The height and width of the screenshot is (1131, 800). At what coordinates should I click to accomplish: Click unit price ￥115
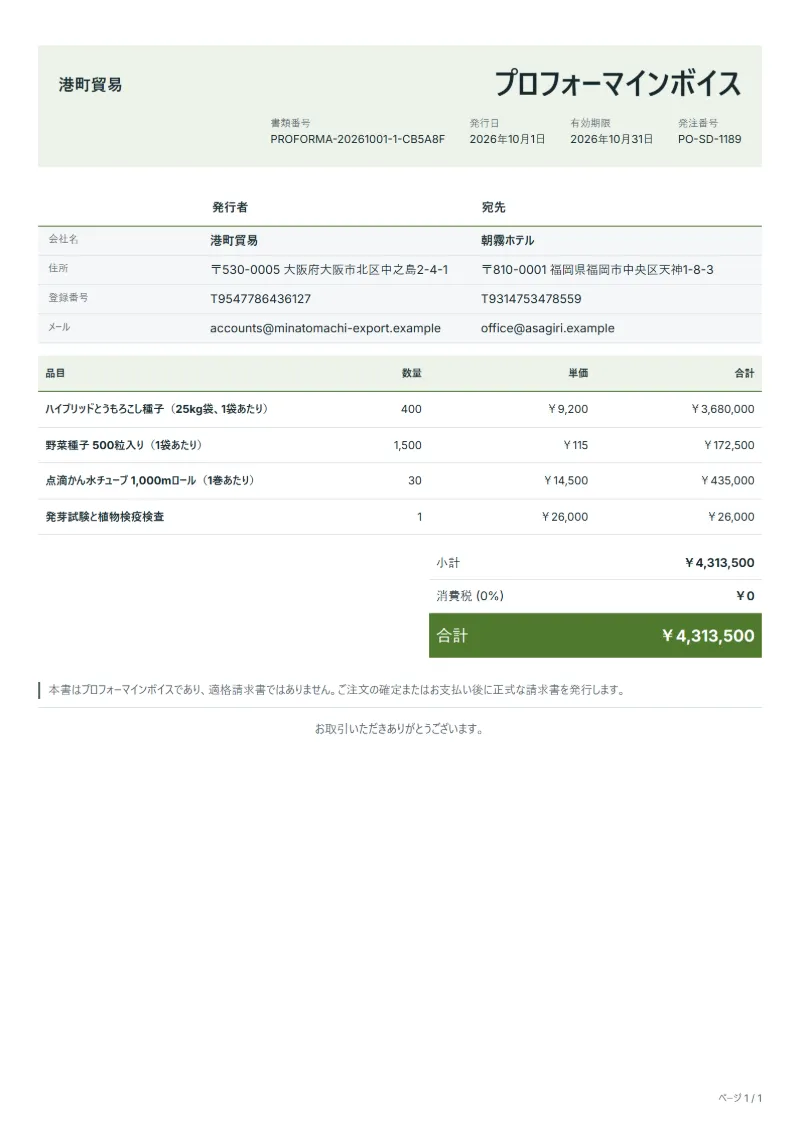click(575, 446)
